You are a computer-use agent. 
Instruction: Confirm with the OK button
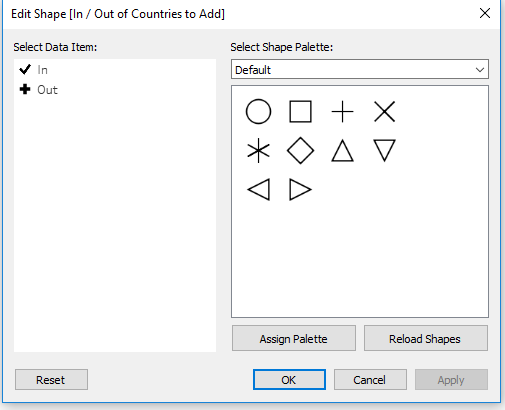289,379
